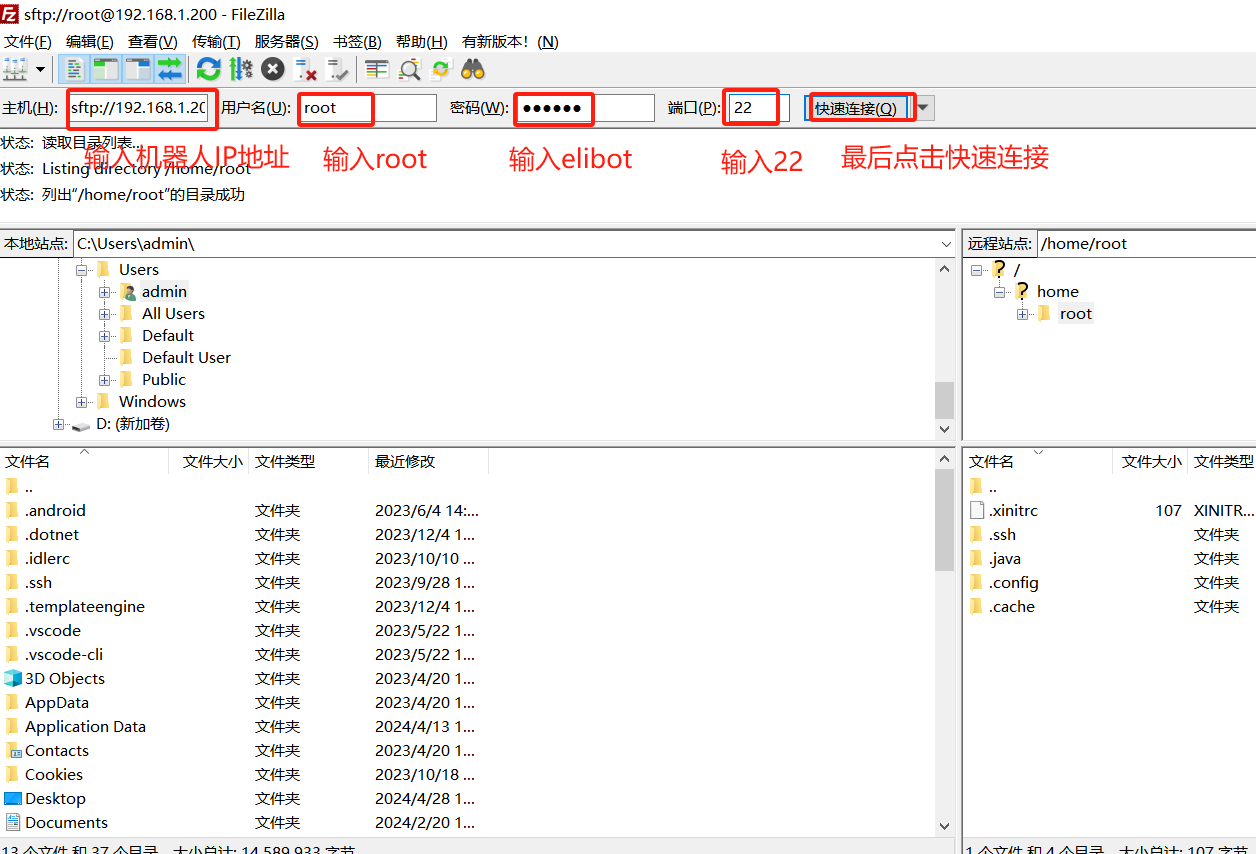Viewport: 1256px width, 854px height.
Task: Click the 文件名 column header in local list
Action: (28, 461)
